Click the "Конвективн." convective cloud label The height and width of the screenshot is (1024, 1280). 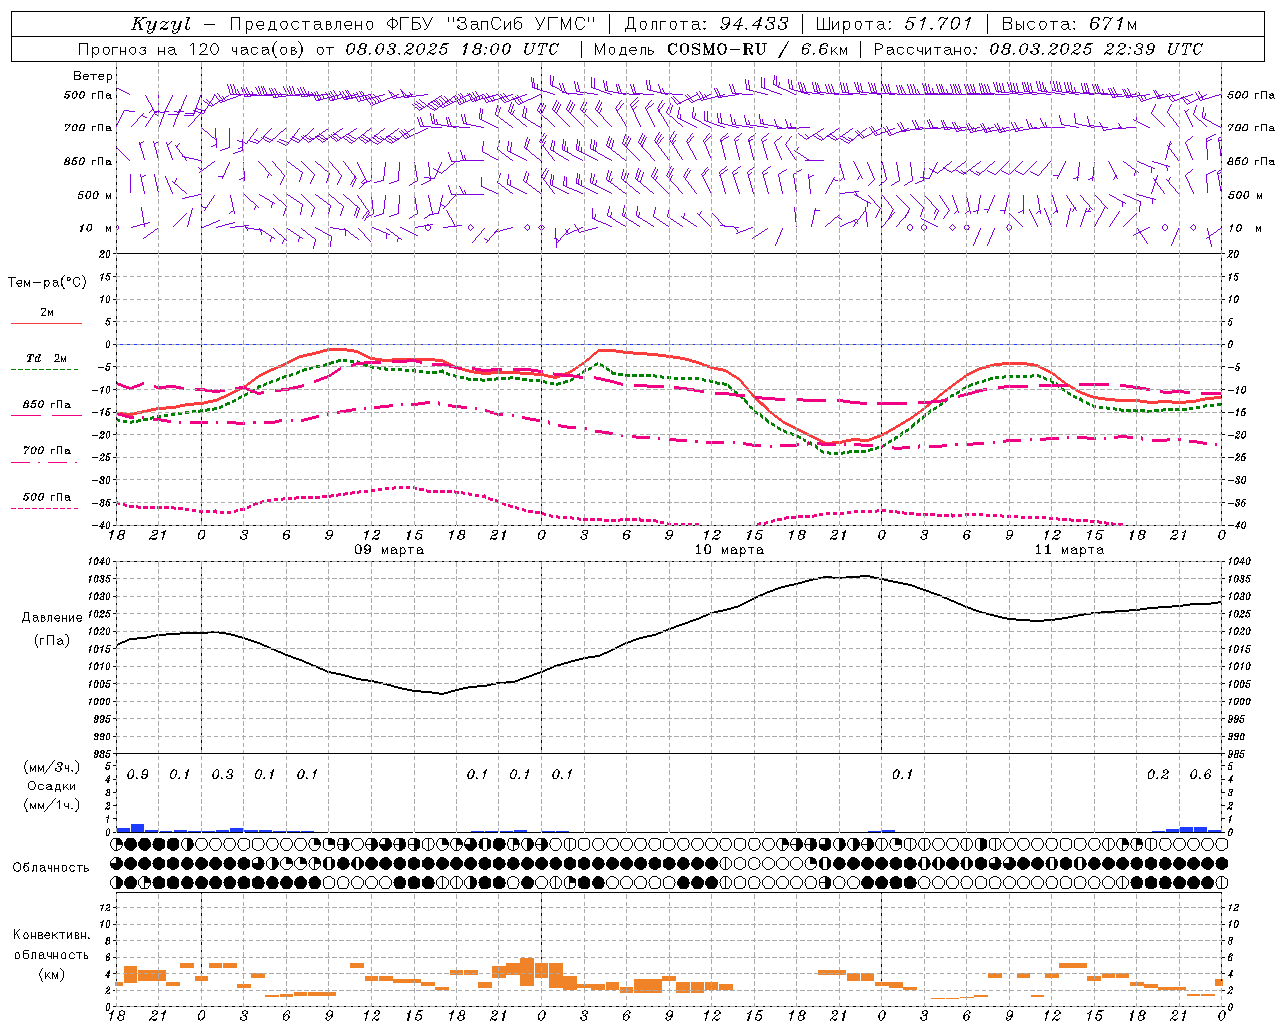pos(51,935)
